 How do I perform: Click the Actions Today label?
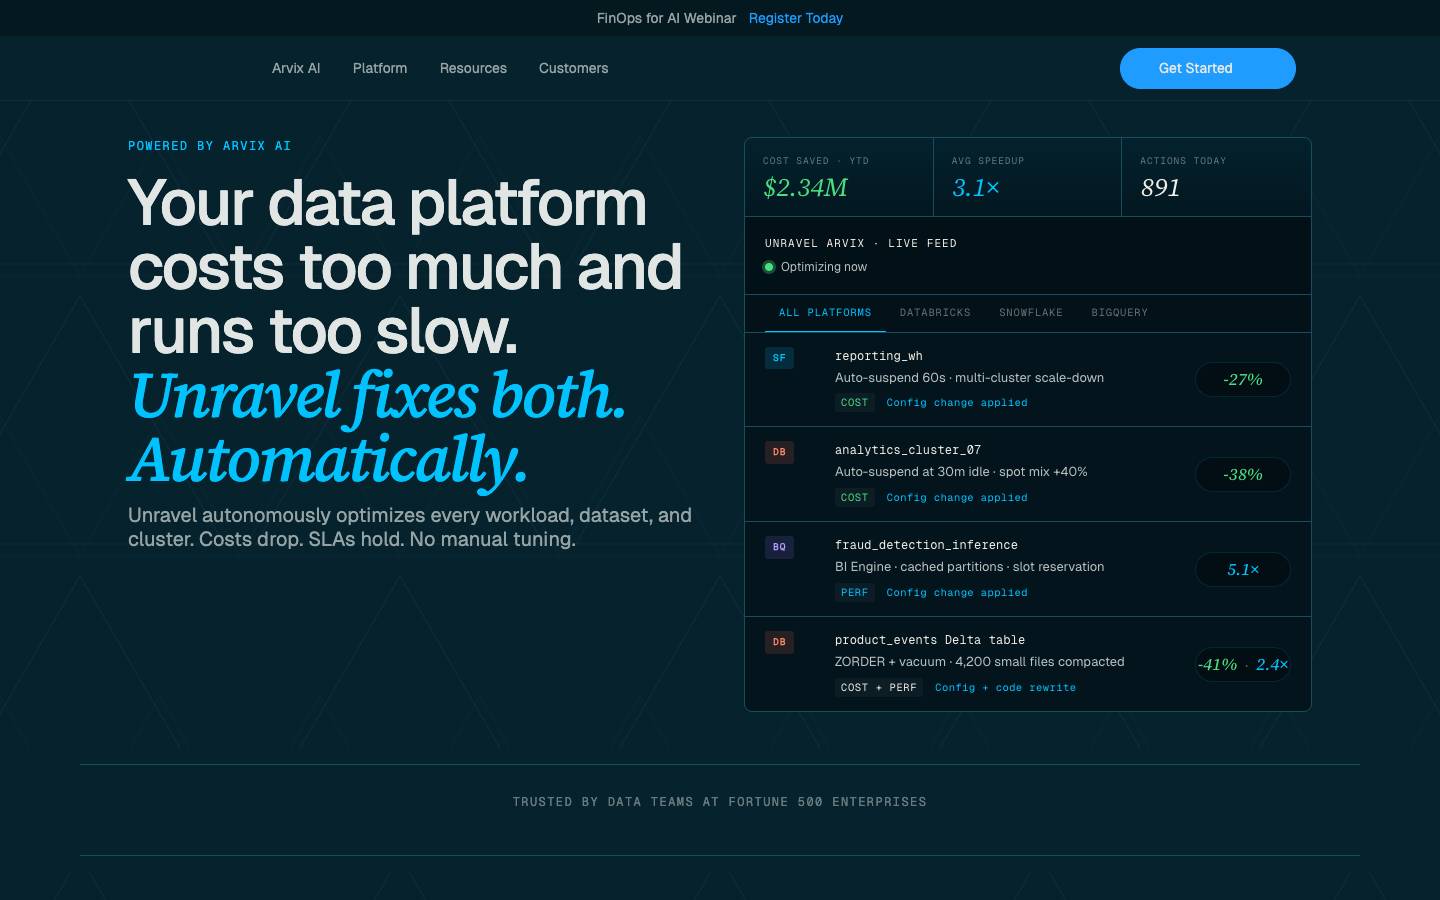click(x=1183, y=161)
